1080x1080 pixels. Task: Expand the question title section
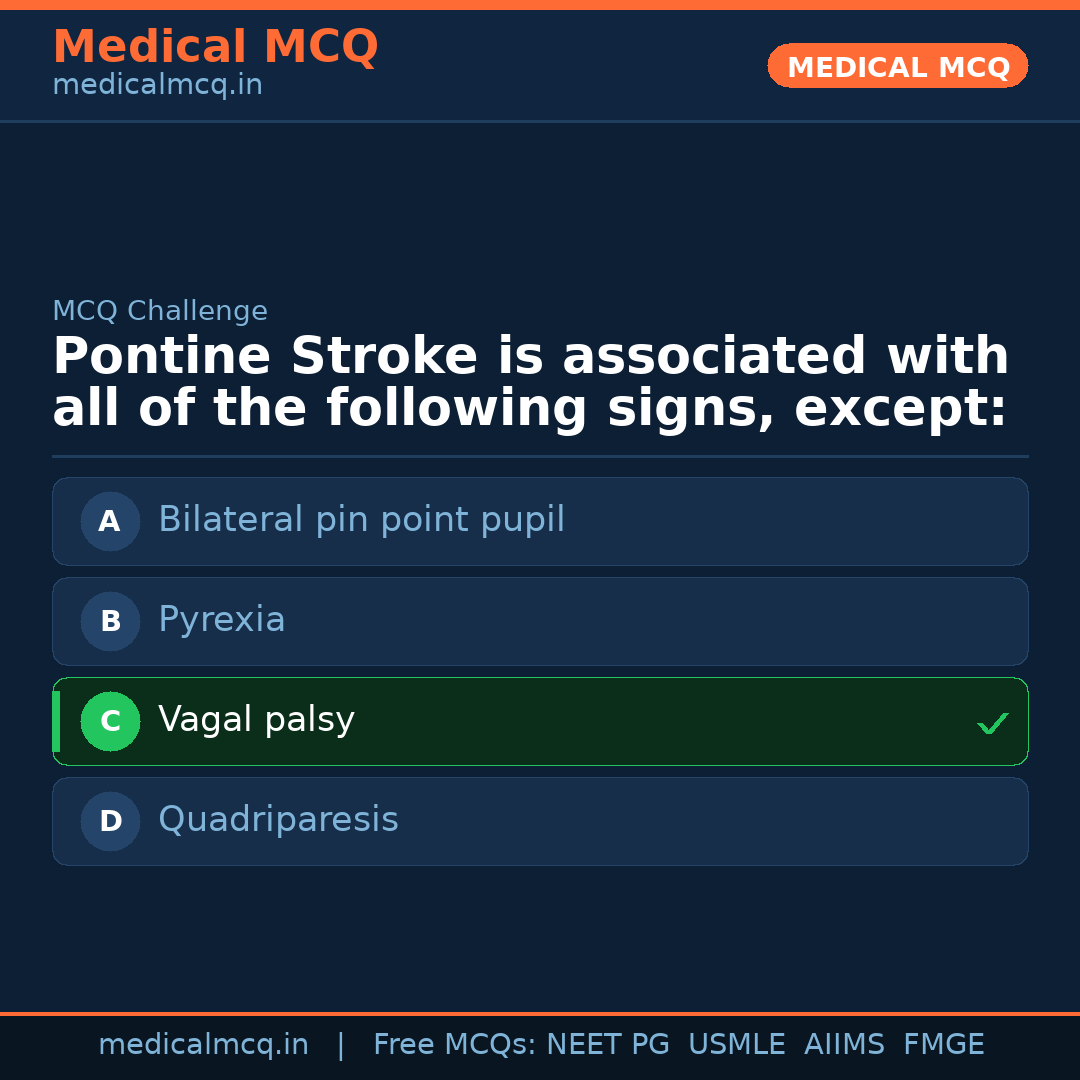click(530, 380)
